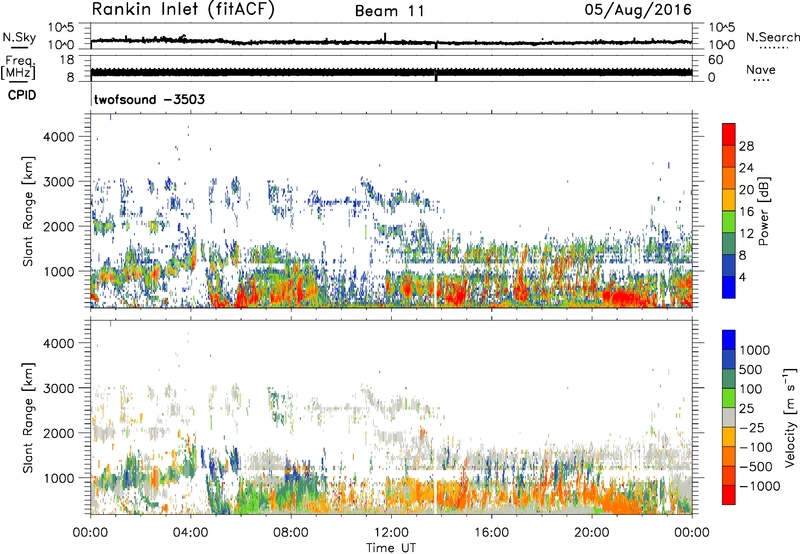Click the 3000 tick on velocity panel
The width and height of the screenshot is (800, 554).
click(x=58, y=388)
